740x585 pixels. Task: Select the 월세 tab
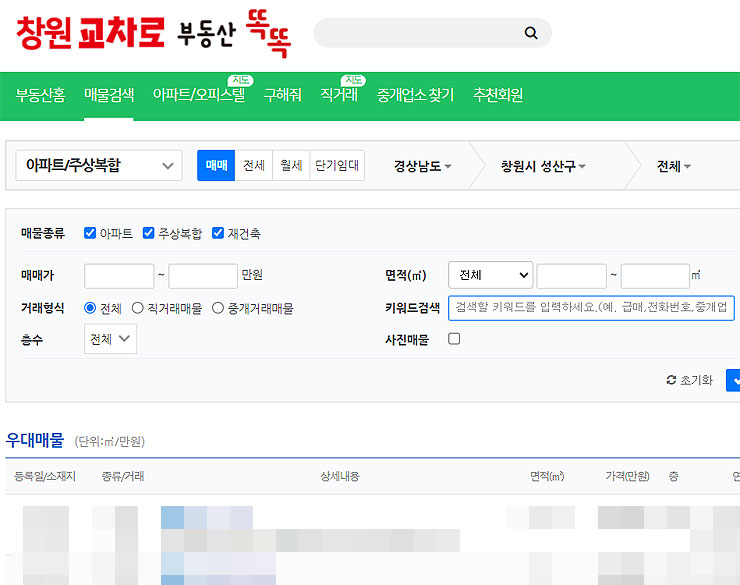click(x=291, y=166)
